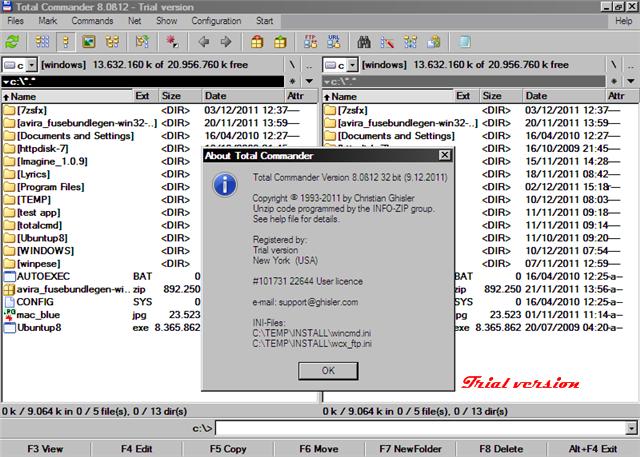Switch to brief file names view icon

coord(42,42)
